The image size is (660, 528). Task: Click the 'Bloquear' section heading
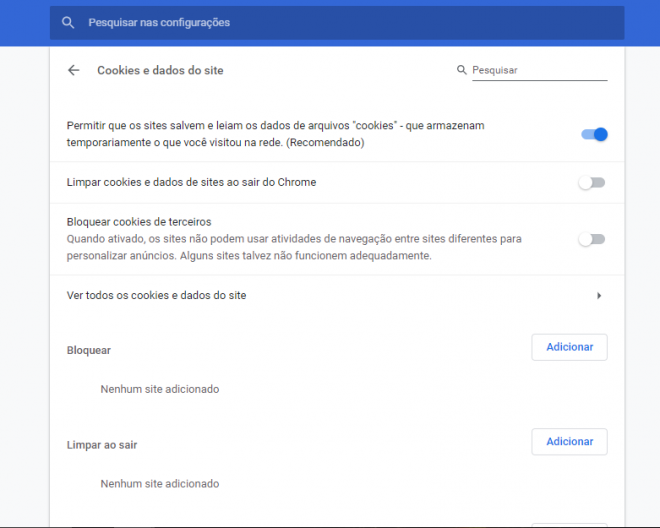pyautogui.click(x=88, y=350)
